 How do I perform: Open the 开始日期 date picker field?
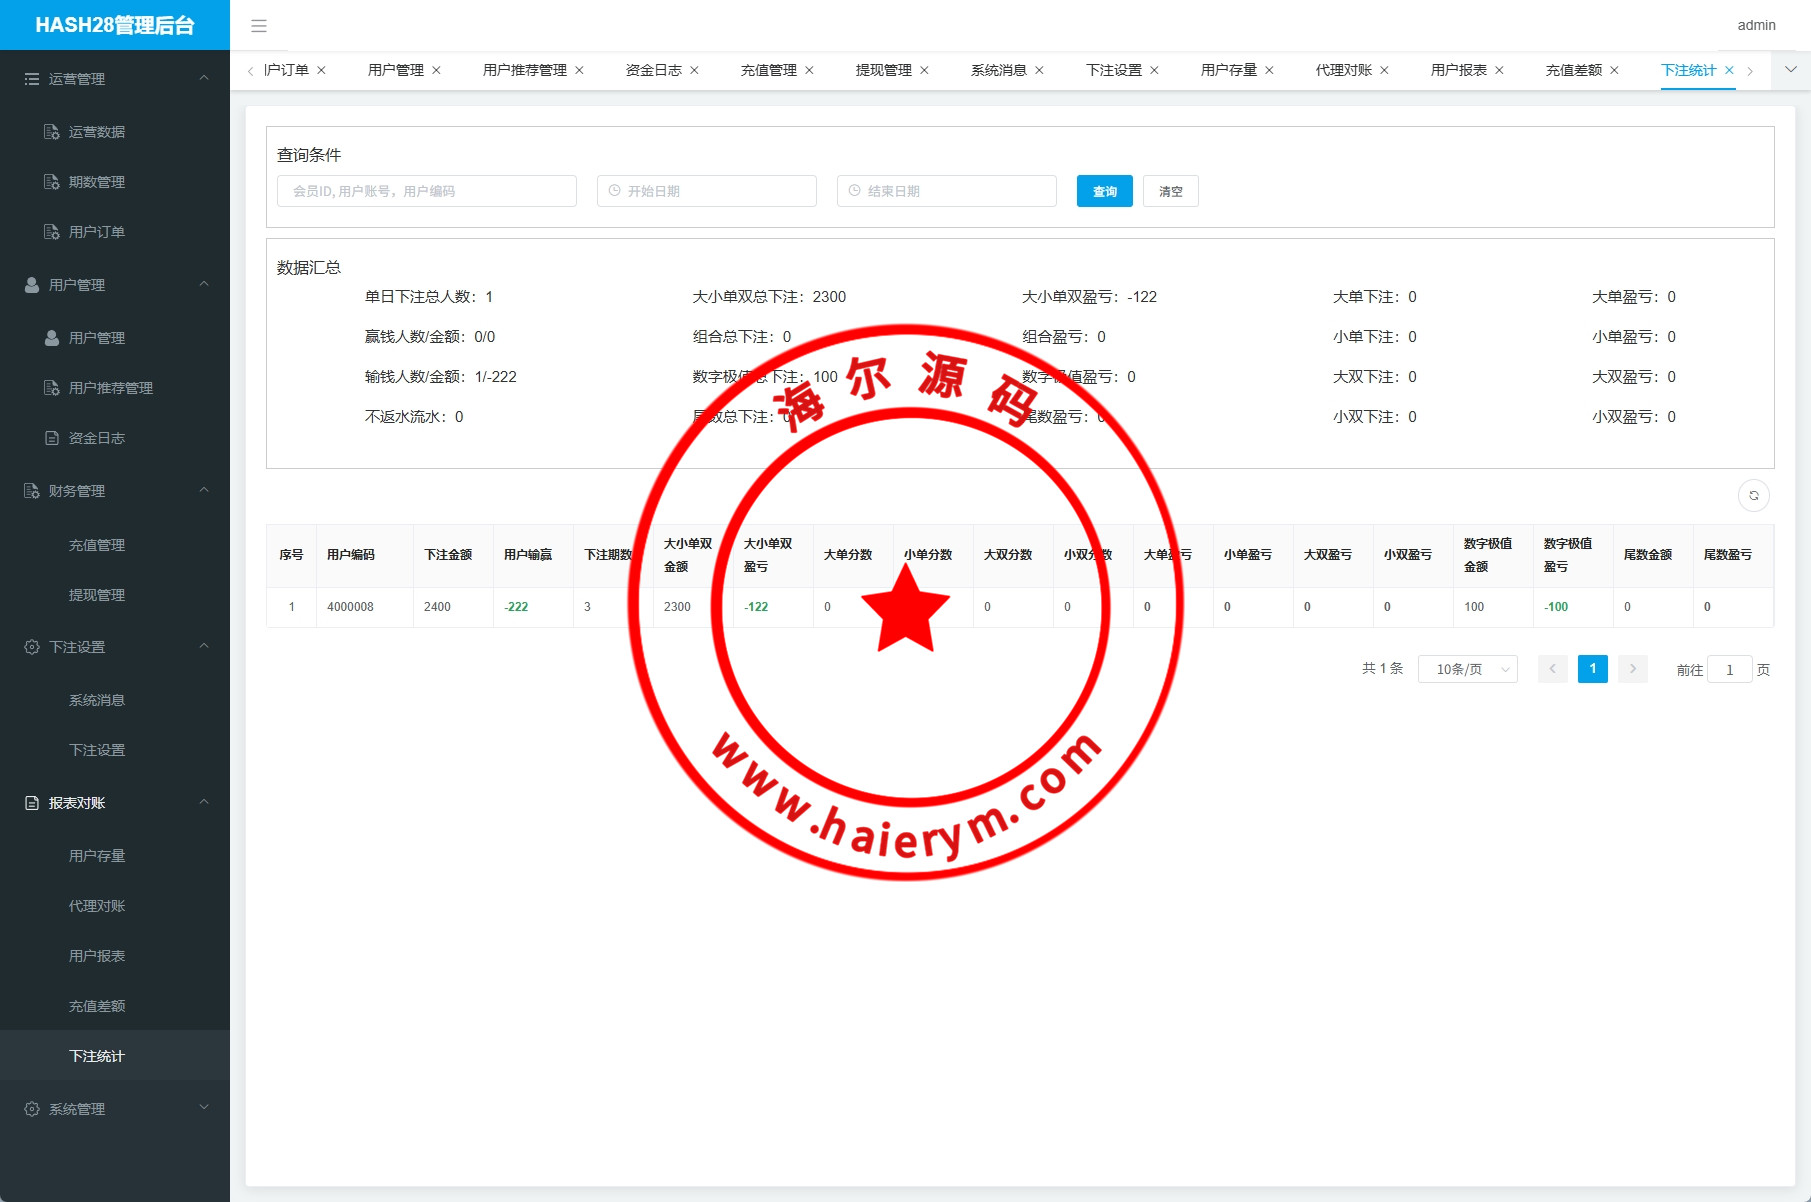pyautogui.click(x=707, y=191)
